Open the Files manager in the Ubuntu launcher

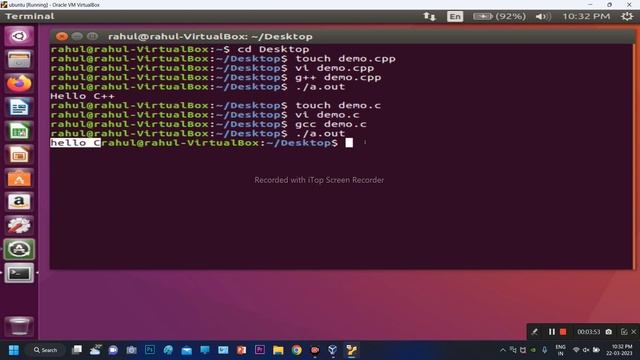click(19, 60)
